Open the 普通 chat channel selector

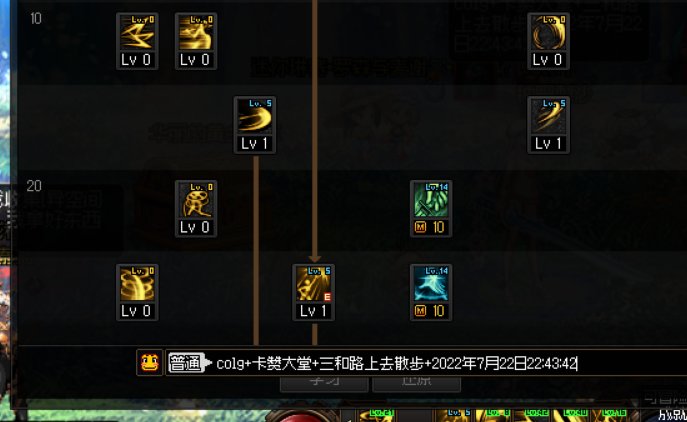[186, 363]
